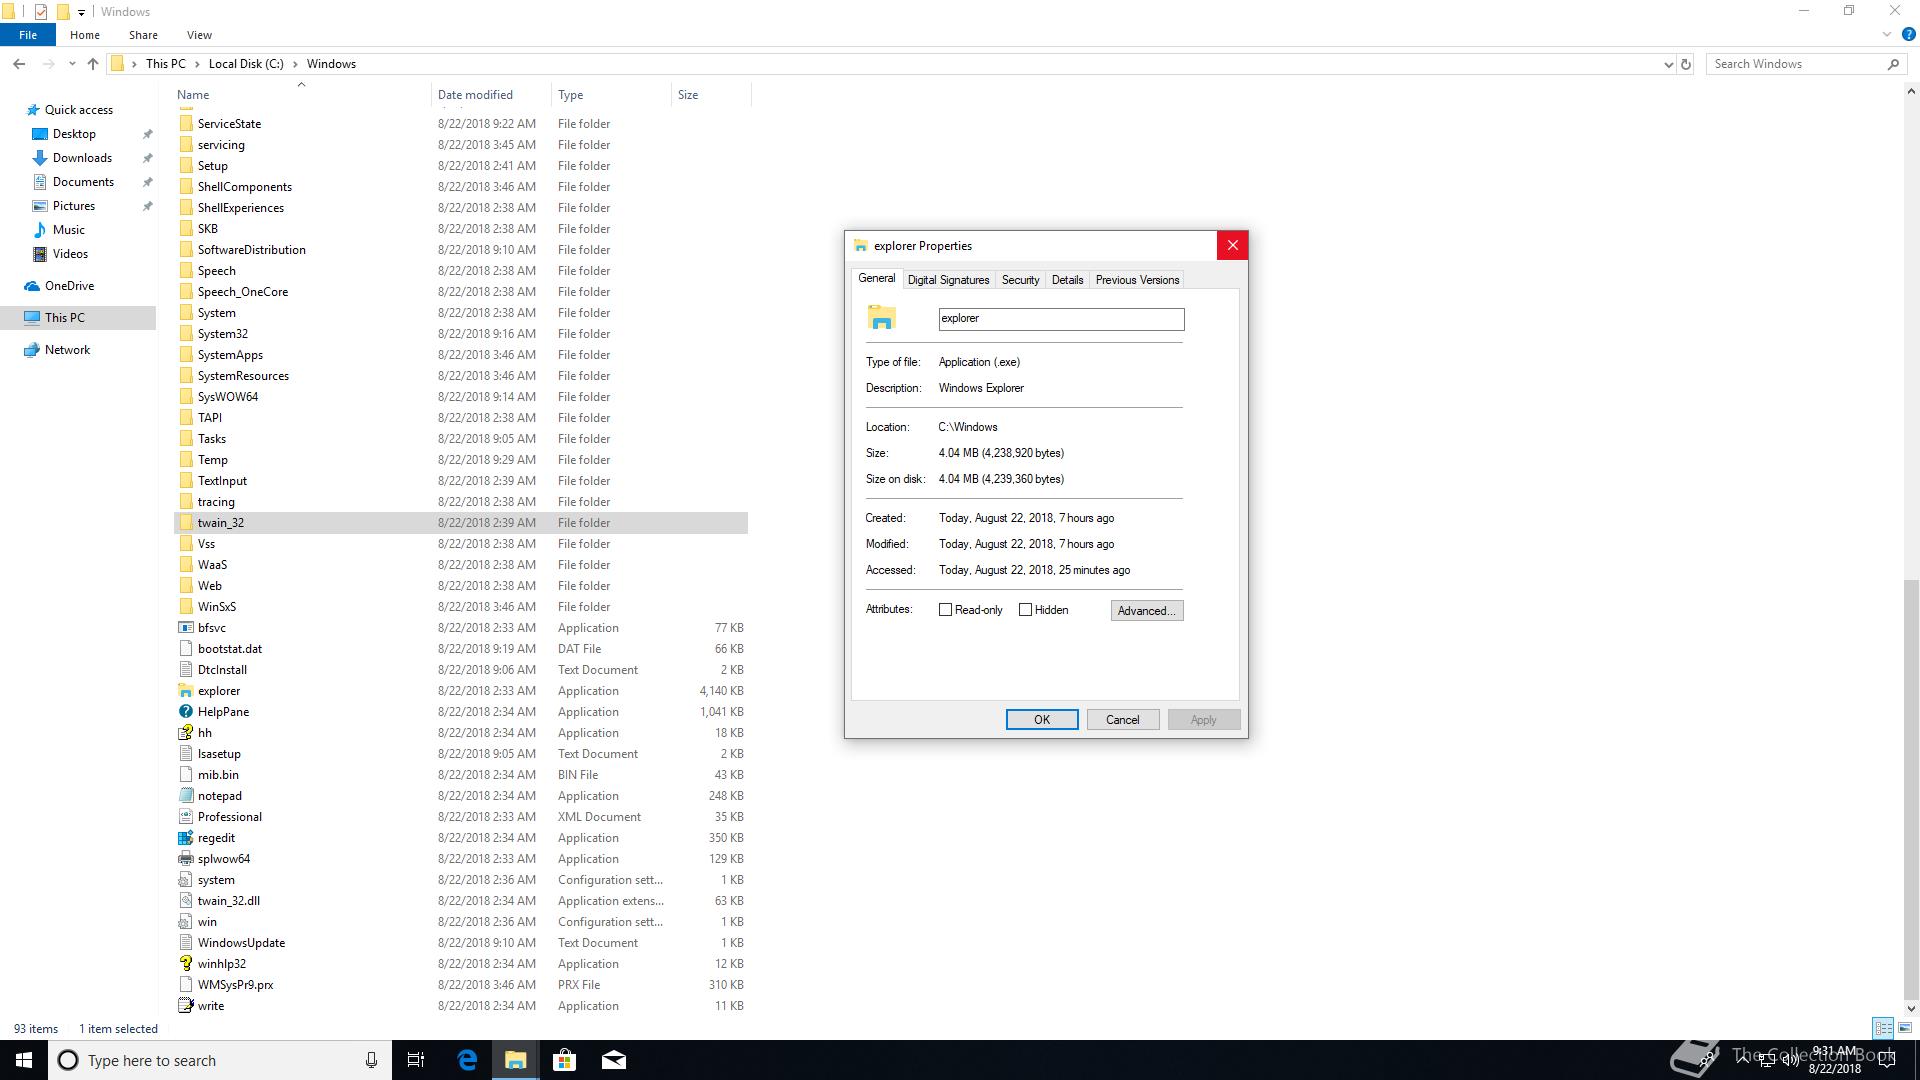
Task: Open the View ribbon tab
Action: 199,35
